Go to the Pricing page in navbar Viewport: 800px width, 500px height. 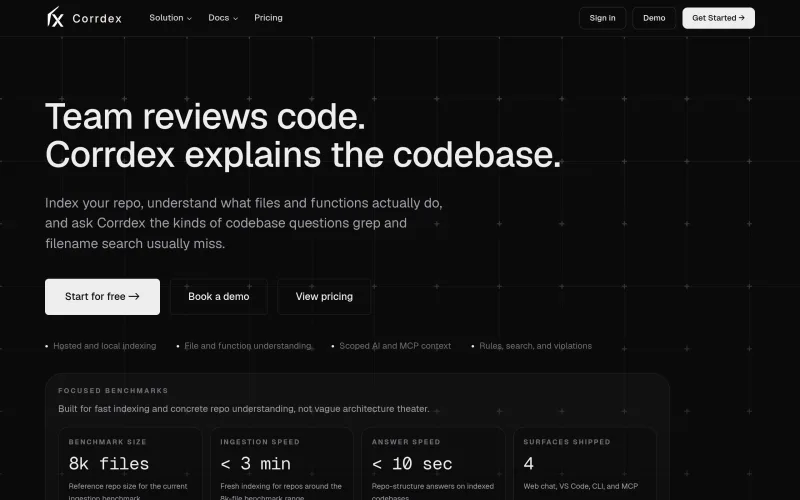[x=268, y=18]
